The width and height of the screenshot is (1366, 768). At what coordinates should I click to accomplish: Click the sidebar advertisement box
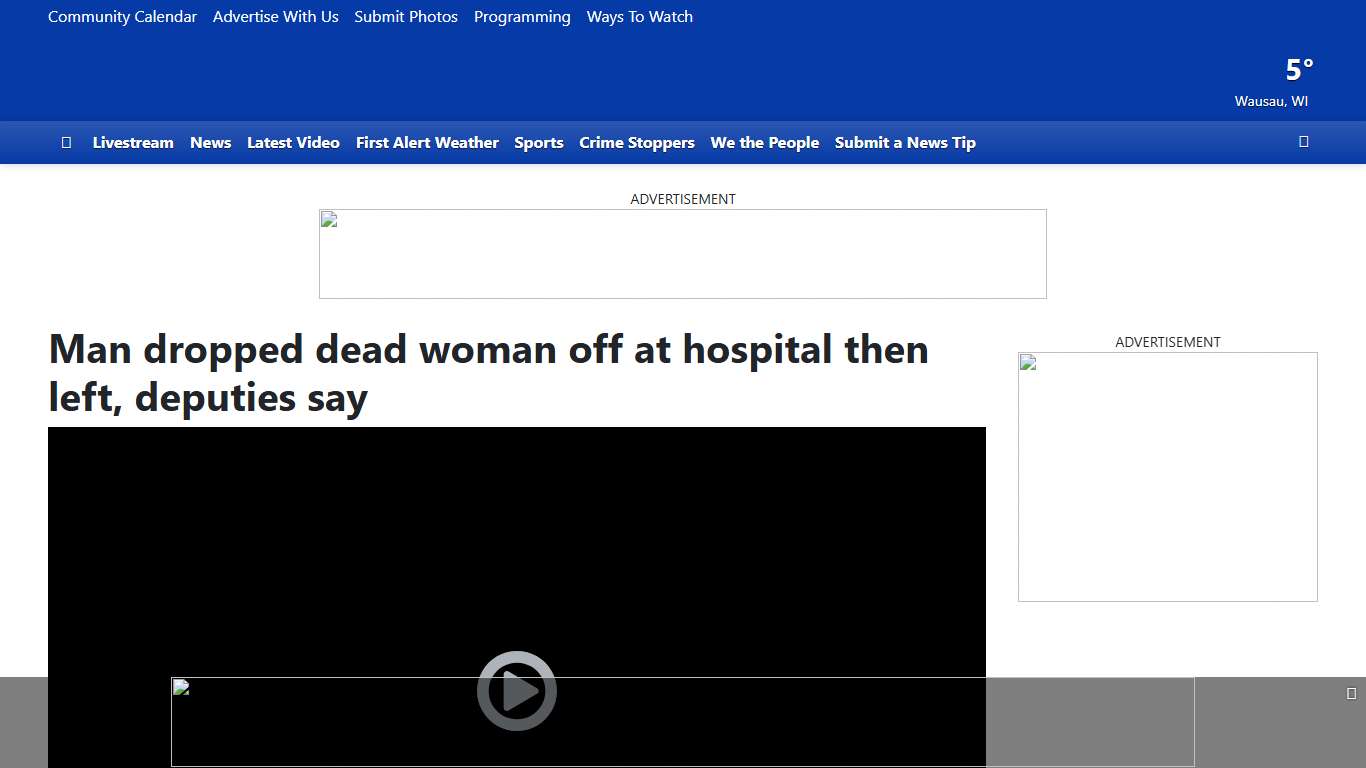coord(1167,476)
